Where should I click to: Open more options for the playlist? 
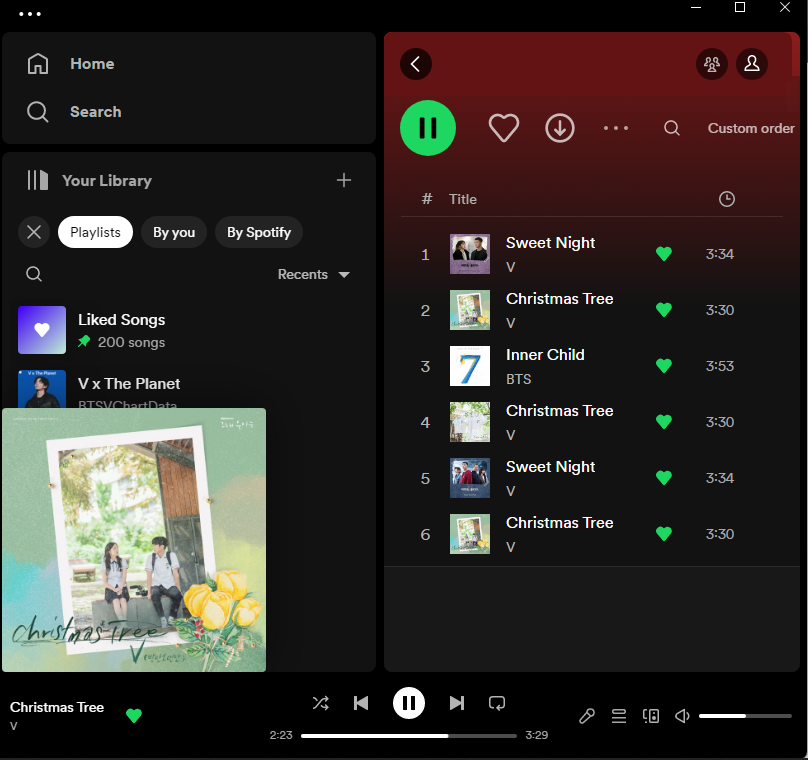click(x=616, y=128)
